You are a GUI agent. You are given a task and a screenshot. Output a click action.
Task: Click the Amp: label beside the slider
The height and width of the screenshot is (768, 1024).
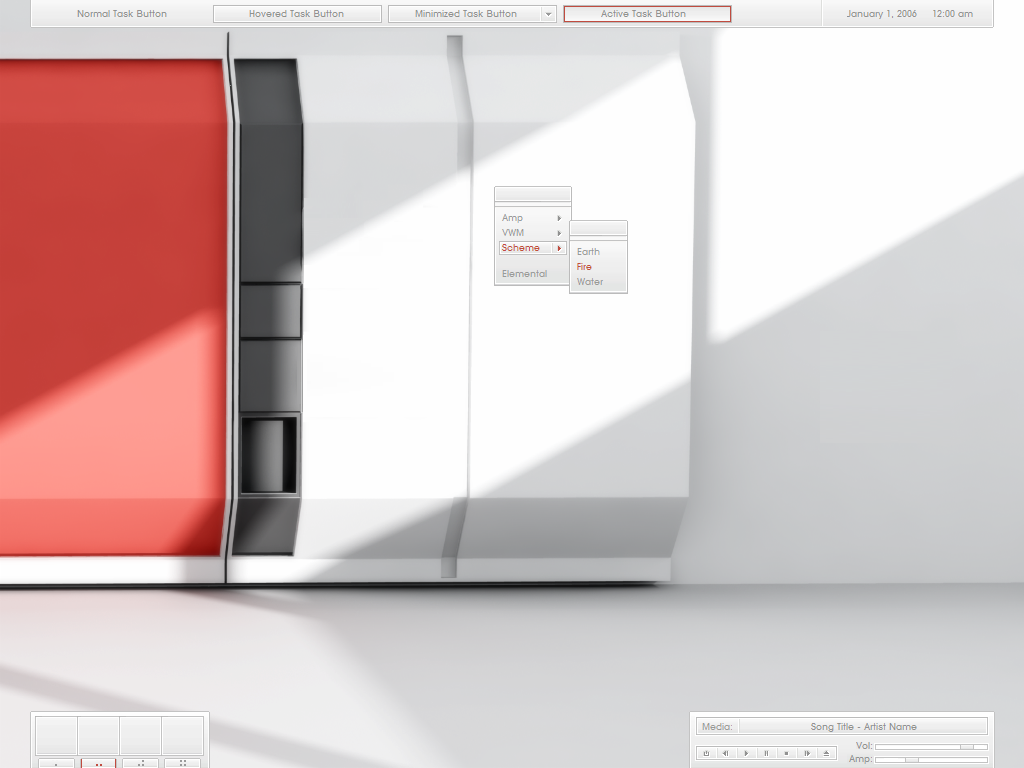861,760
